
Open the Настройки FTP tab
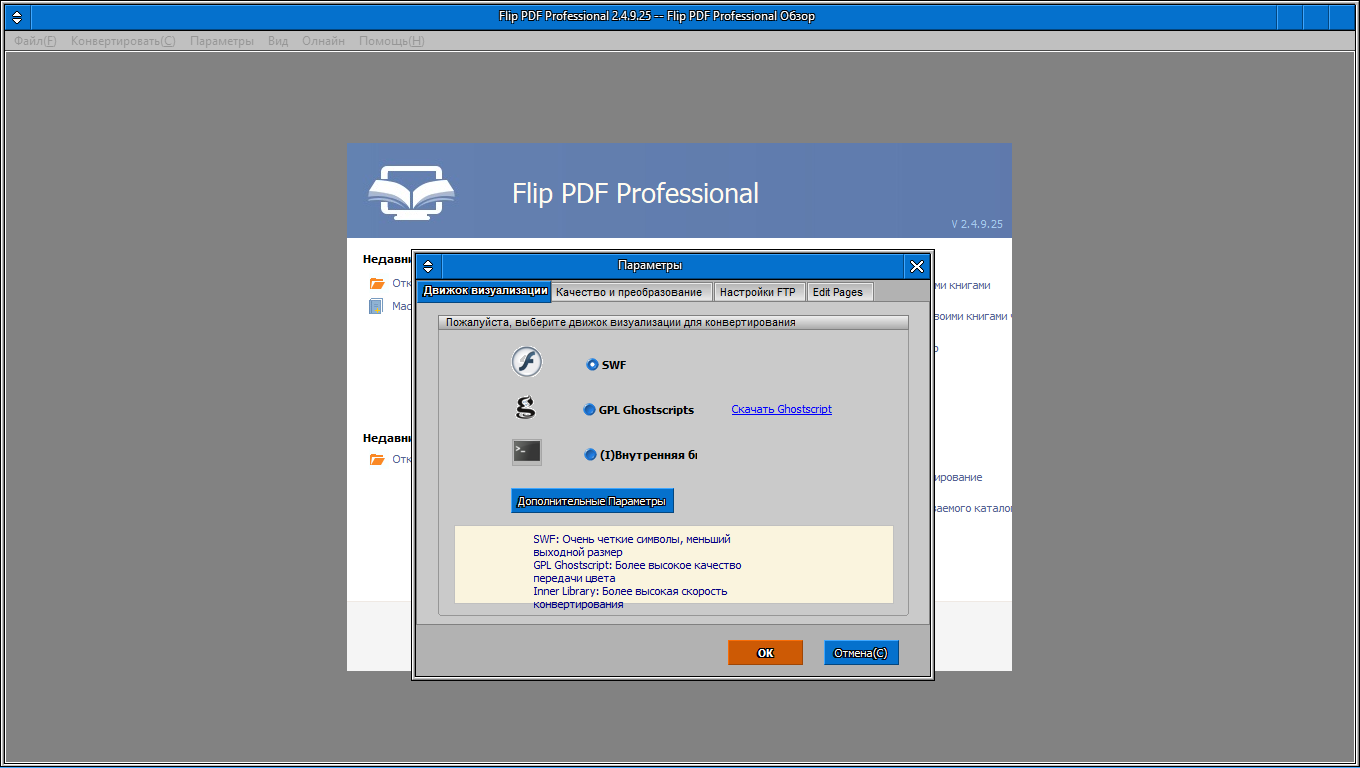click(758, 292)
